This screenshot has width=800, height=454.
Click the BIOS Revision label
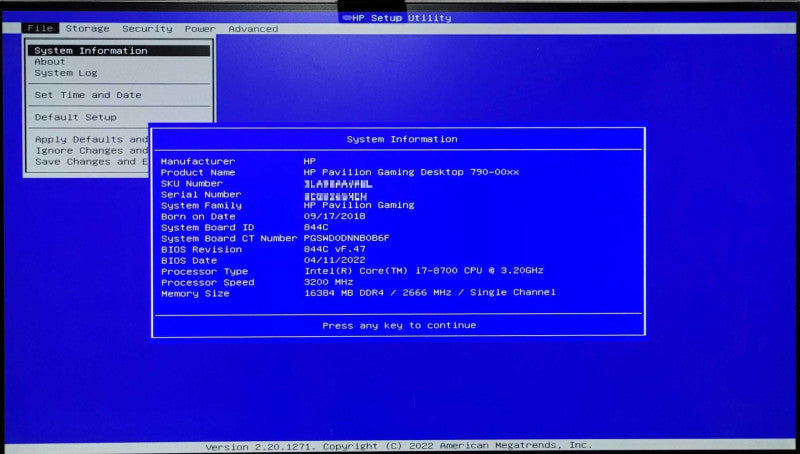click(x=201, y=249)
